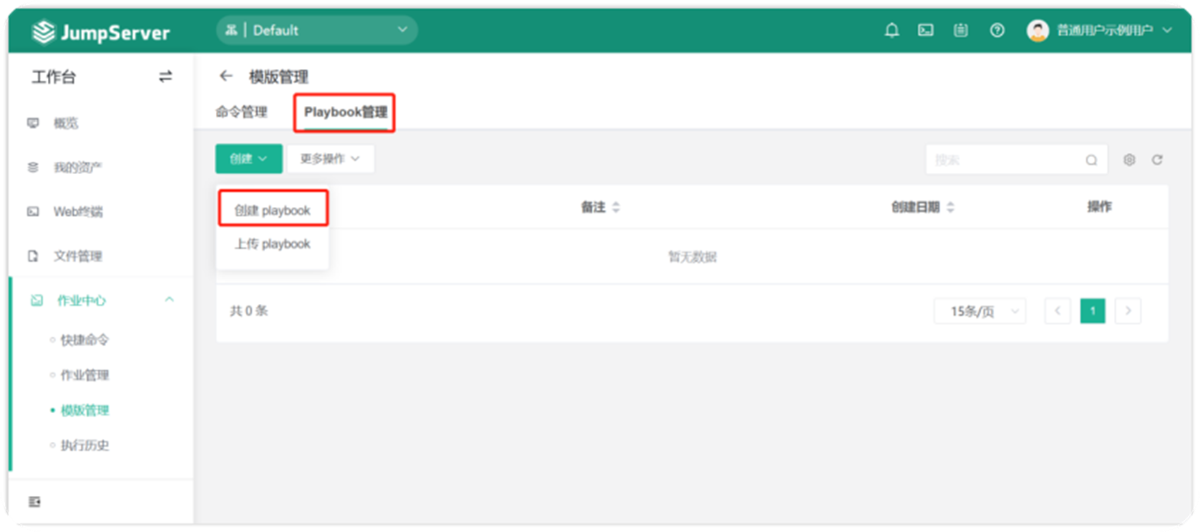Open the help question mark icon
This screenshot has width=1200, height=532.
tap(997, 31)
